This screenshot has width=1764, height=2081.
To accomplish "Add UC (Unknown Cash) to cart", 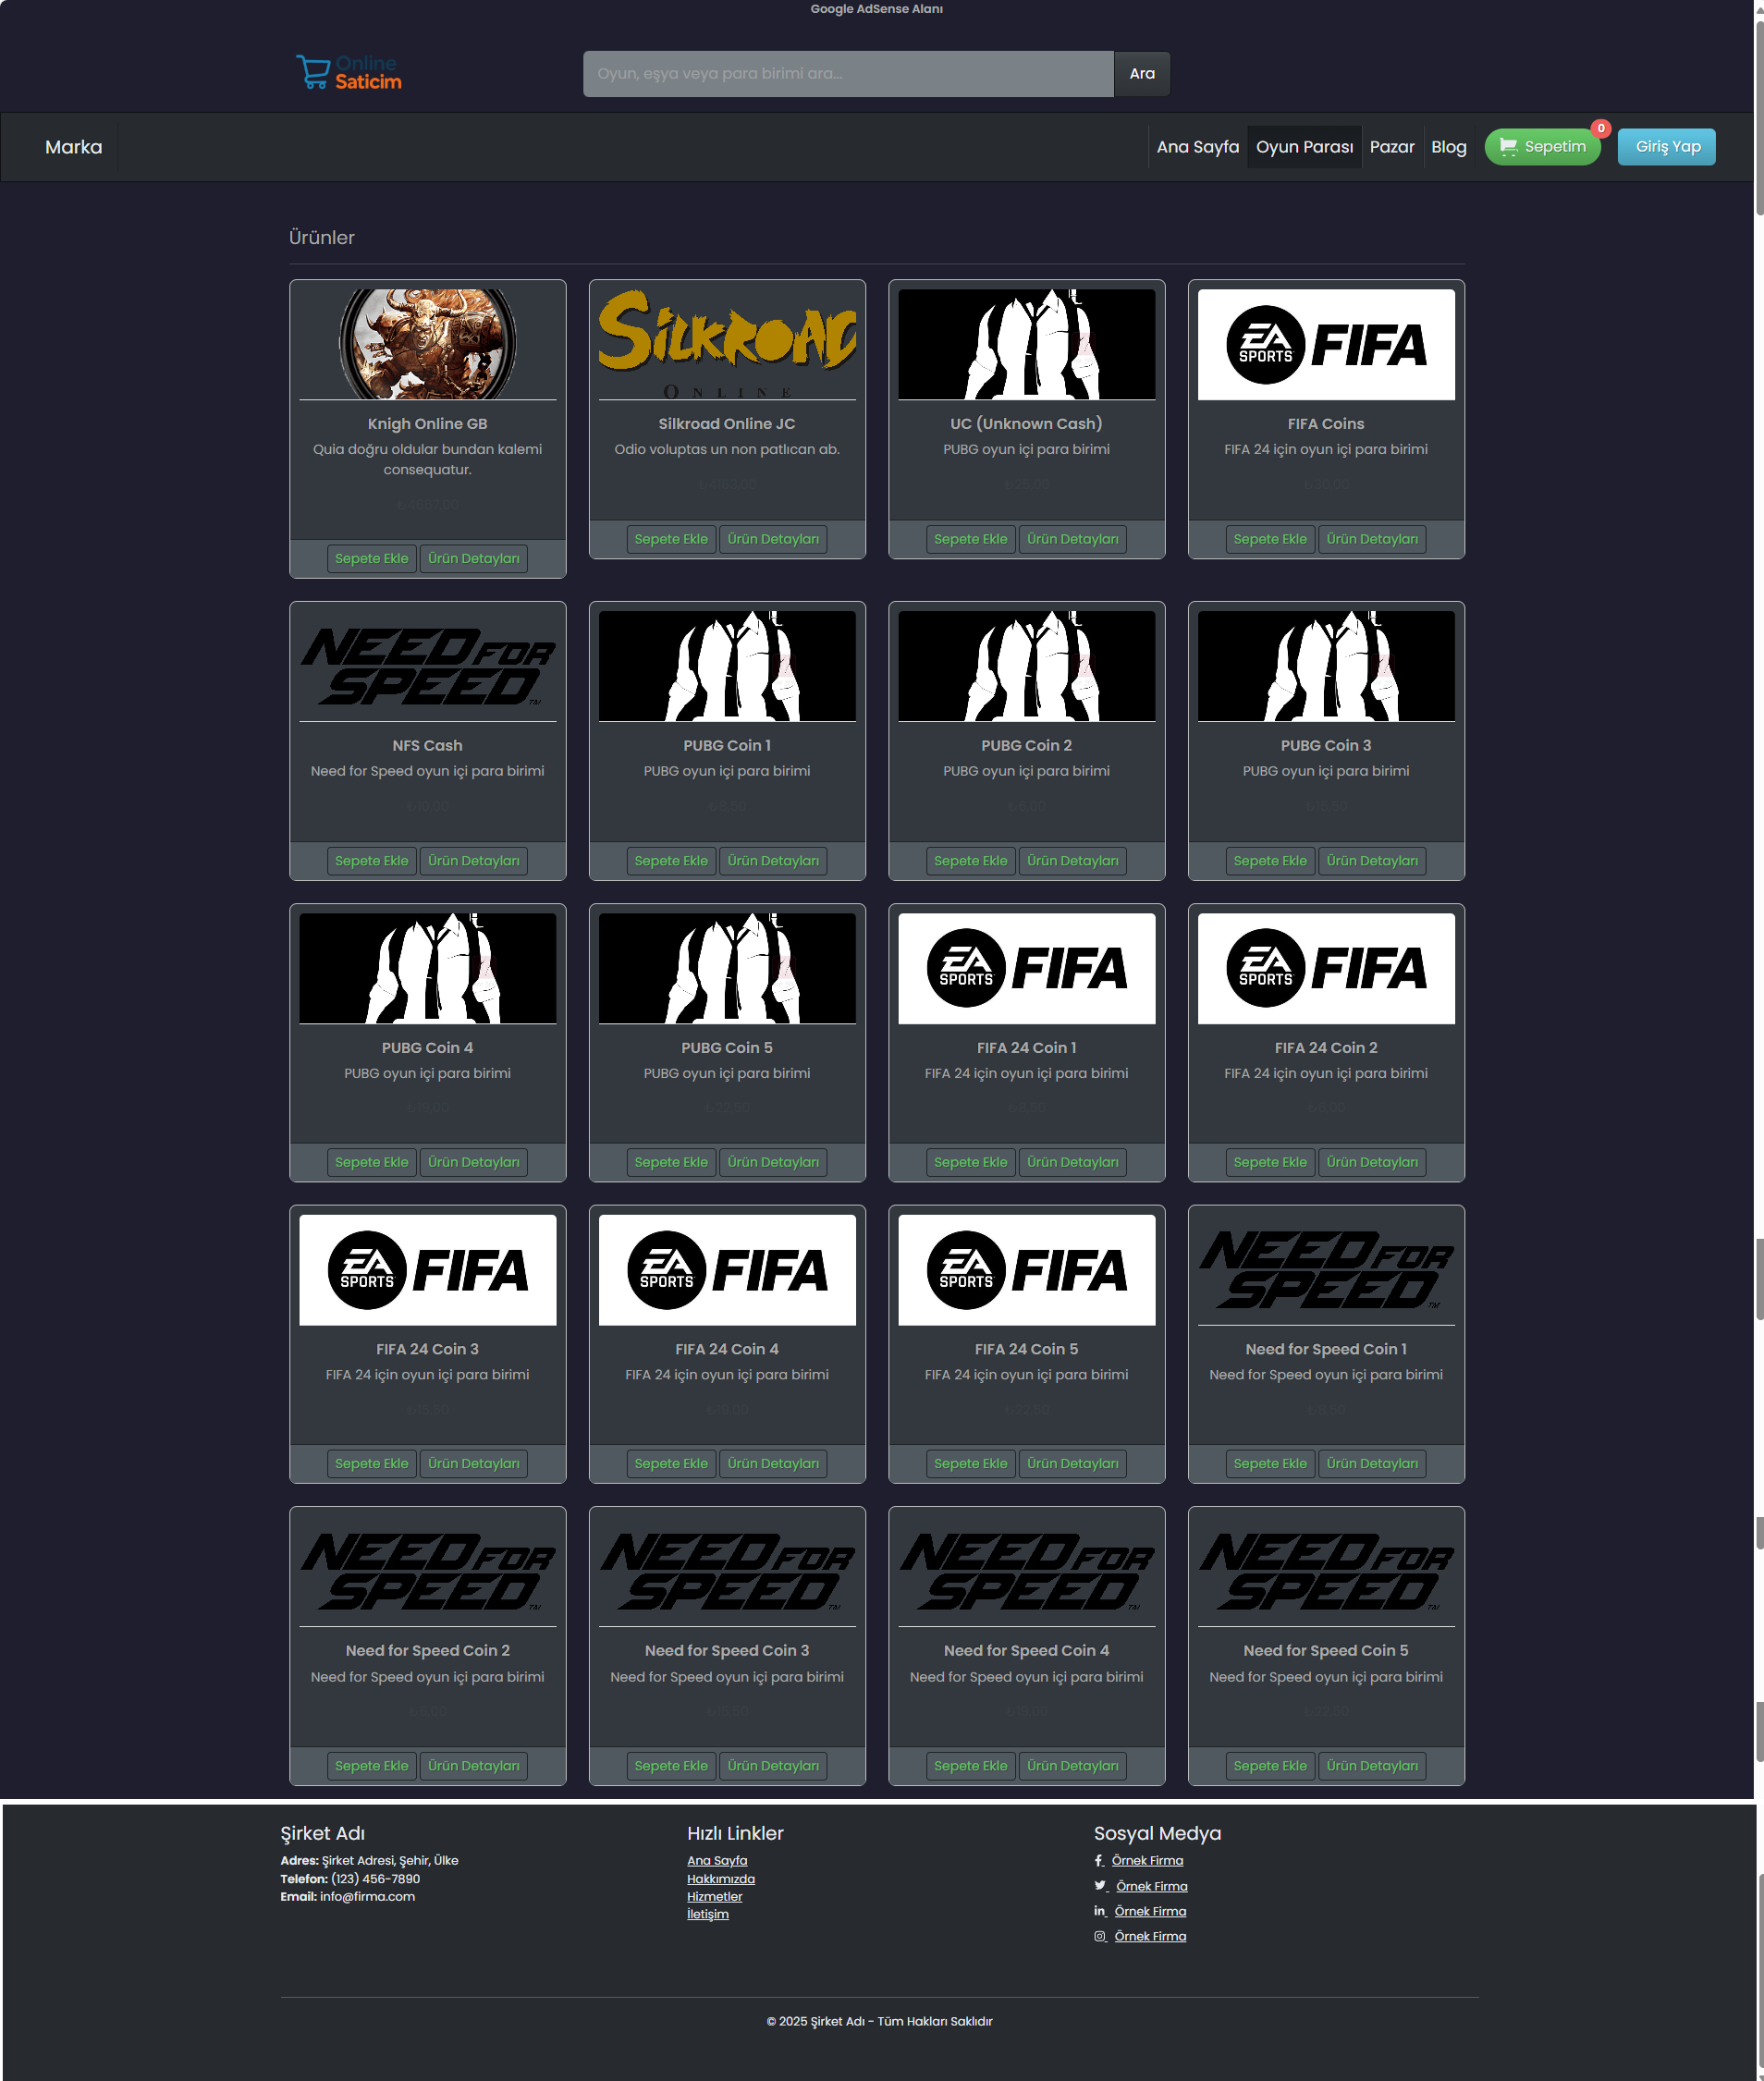I will (x=971, y=539).
